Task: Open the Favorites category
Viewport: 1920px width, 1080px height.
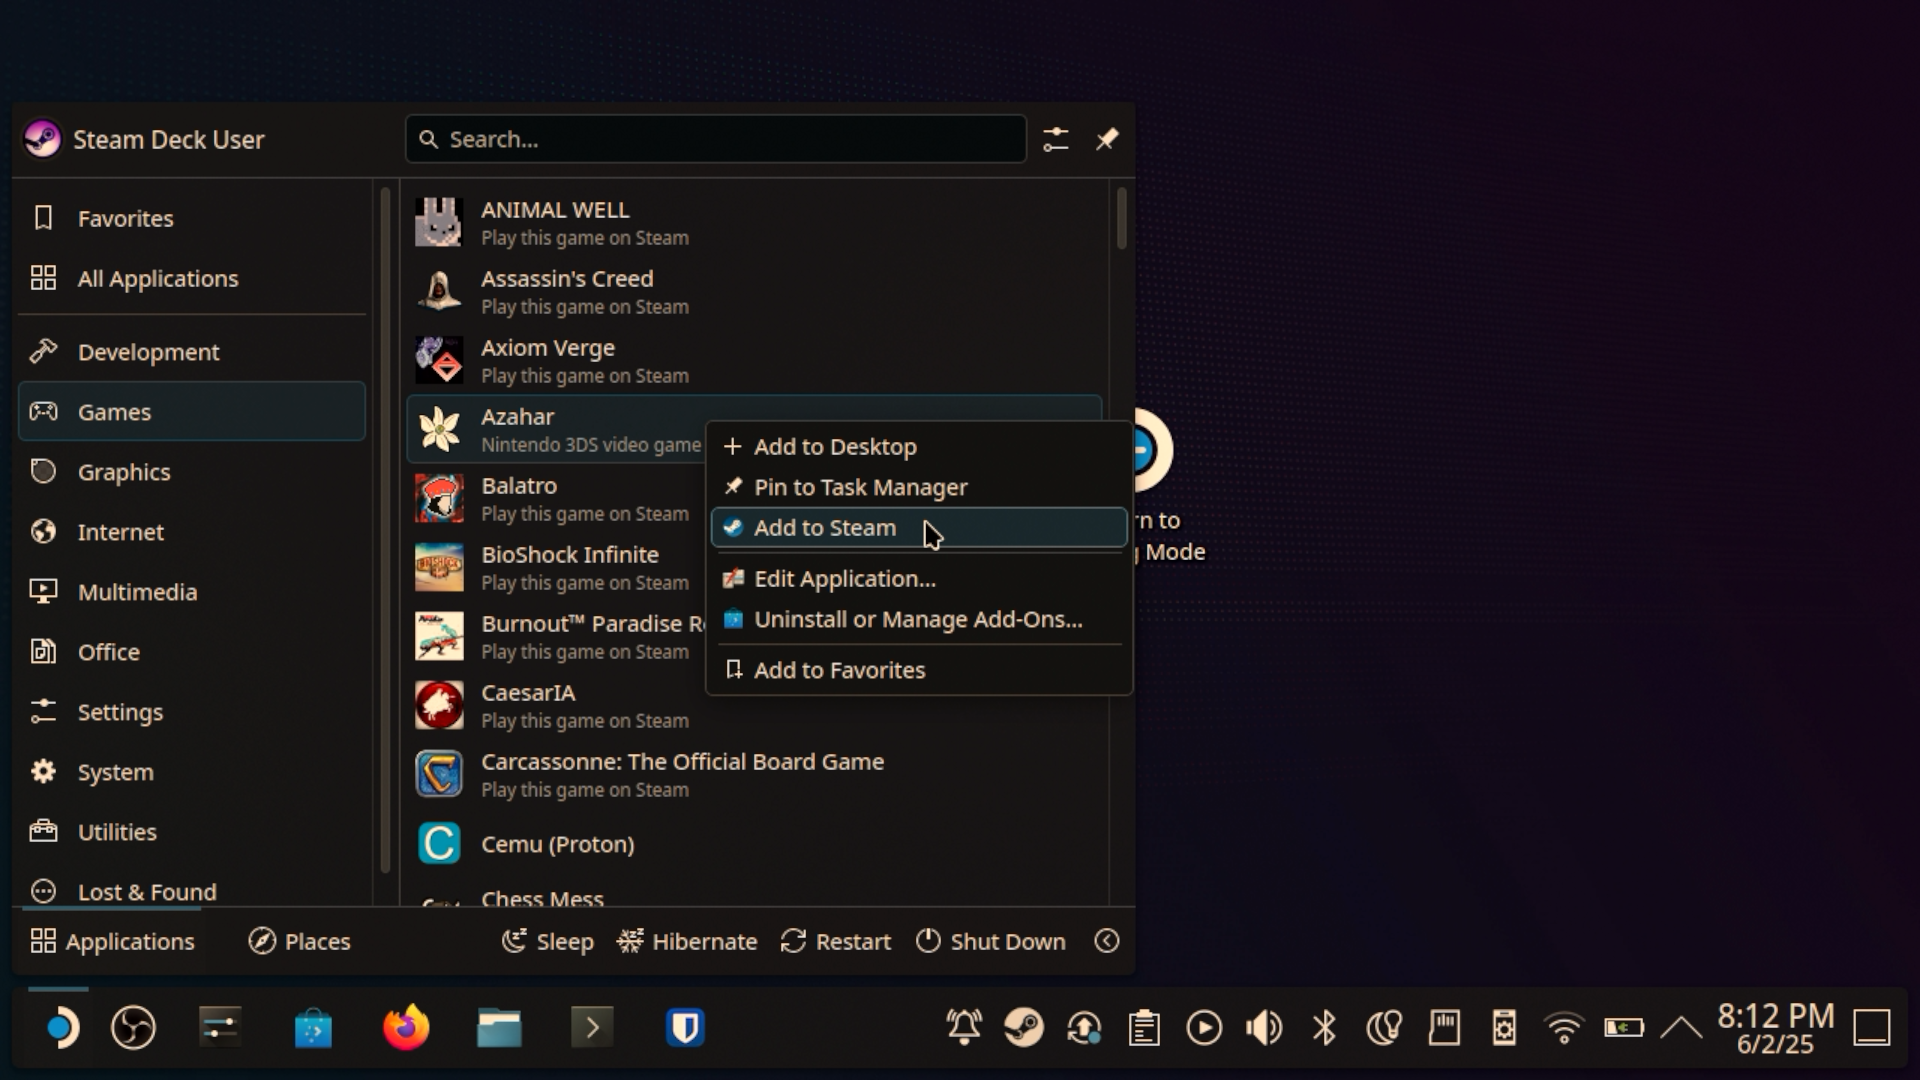Action: coord(192,218)
